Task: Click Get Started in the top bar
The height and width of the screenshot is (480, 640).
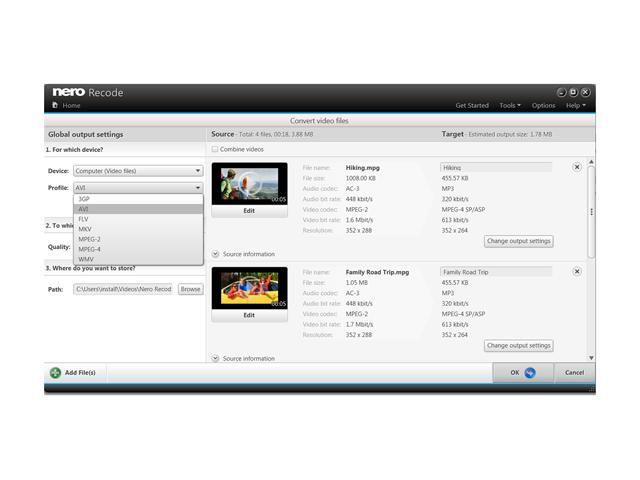Action: [x=472, y=105]
